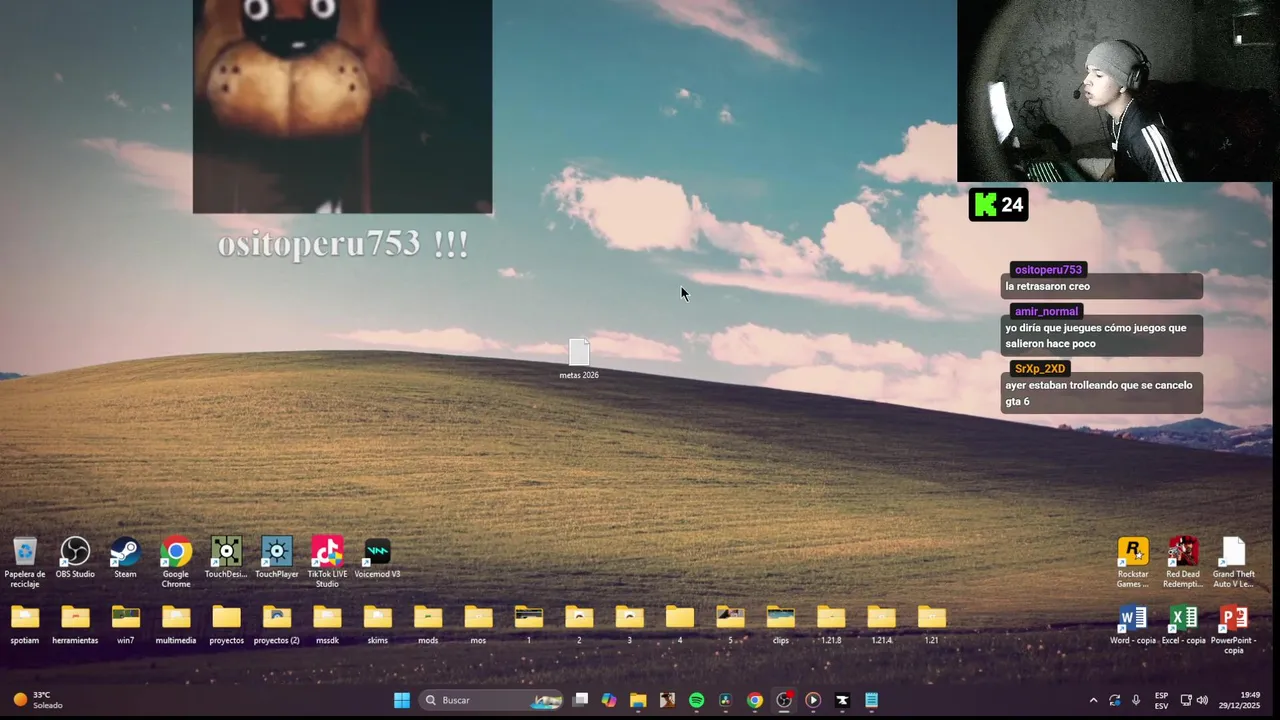This screenshot has width=1280, height=720.
Task: Select the TouchDesigner desktop shortcut
Action: click(226, 558)
